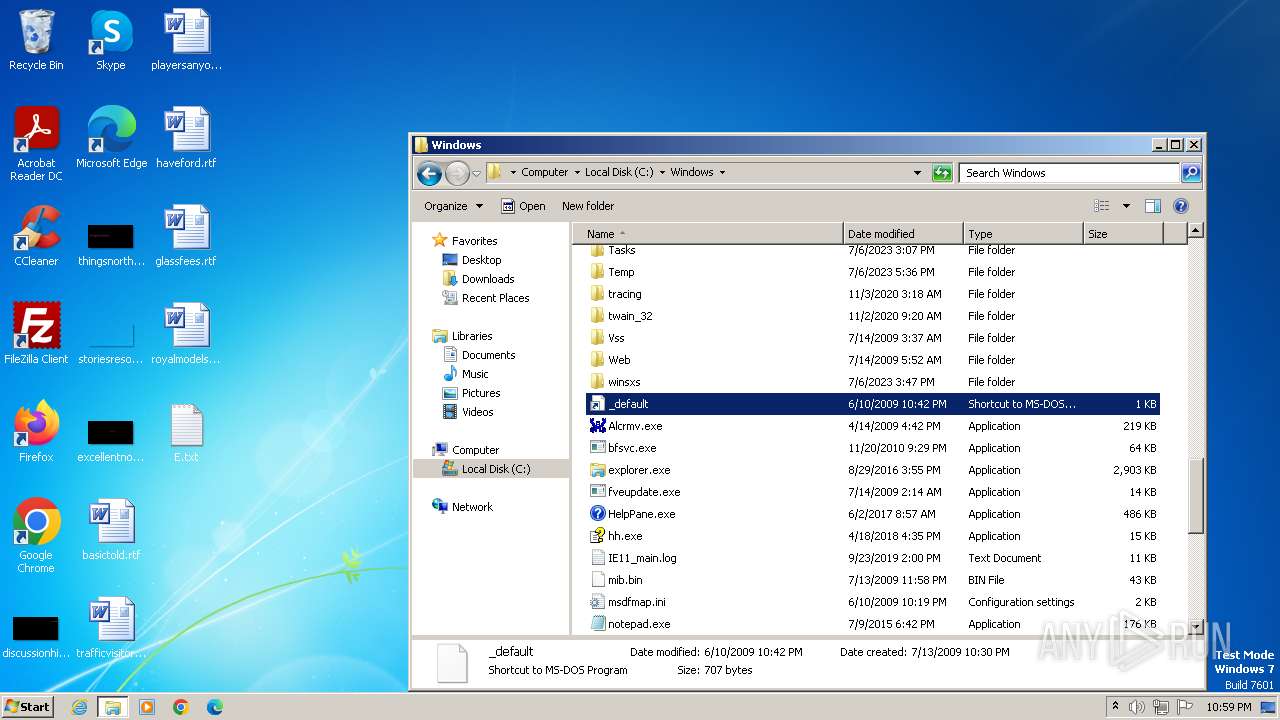The image size is (1280, 720).
Task: Toggle the preview pane button
Action: pyautogui.click(x=1153, y=206)
